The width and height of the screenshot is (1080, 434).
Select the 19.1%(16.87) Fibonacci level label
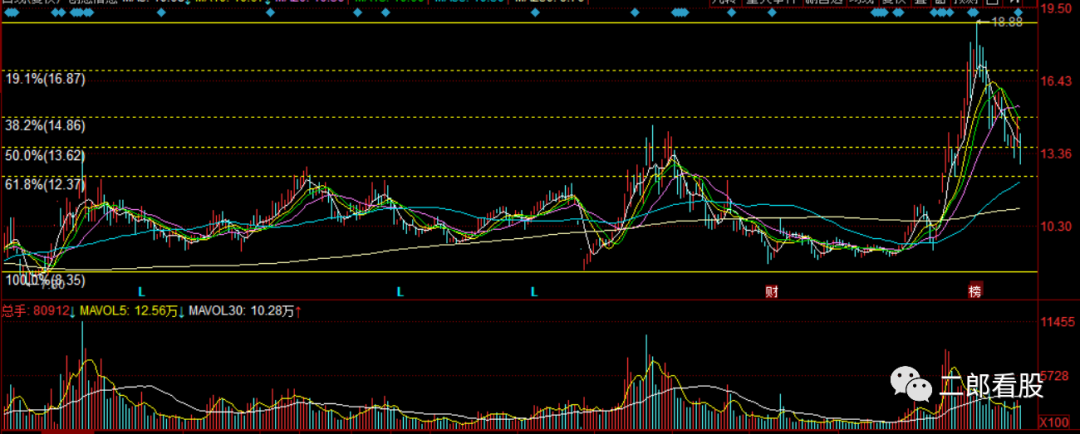(x=45, y=79)
